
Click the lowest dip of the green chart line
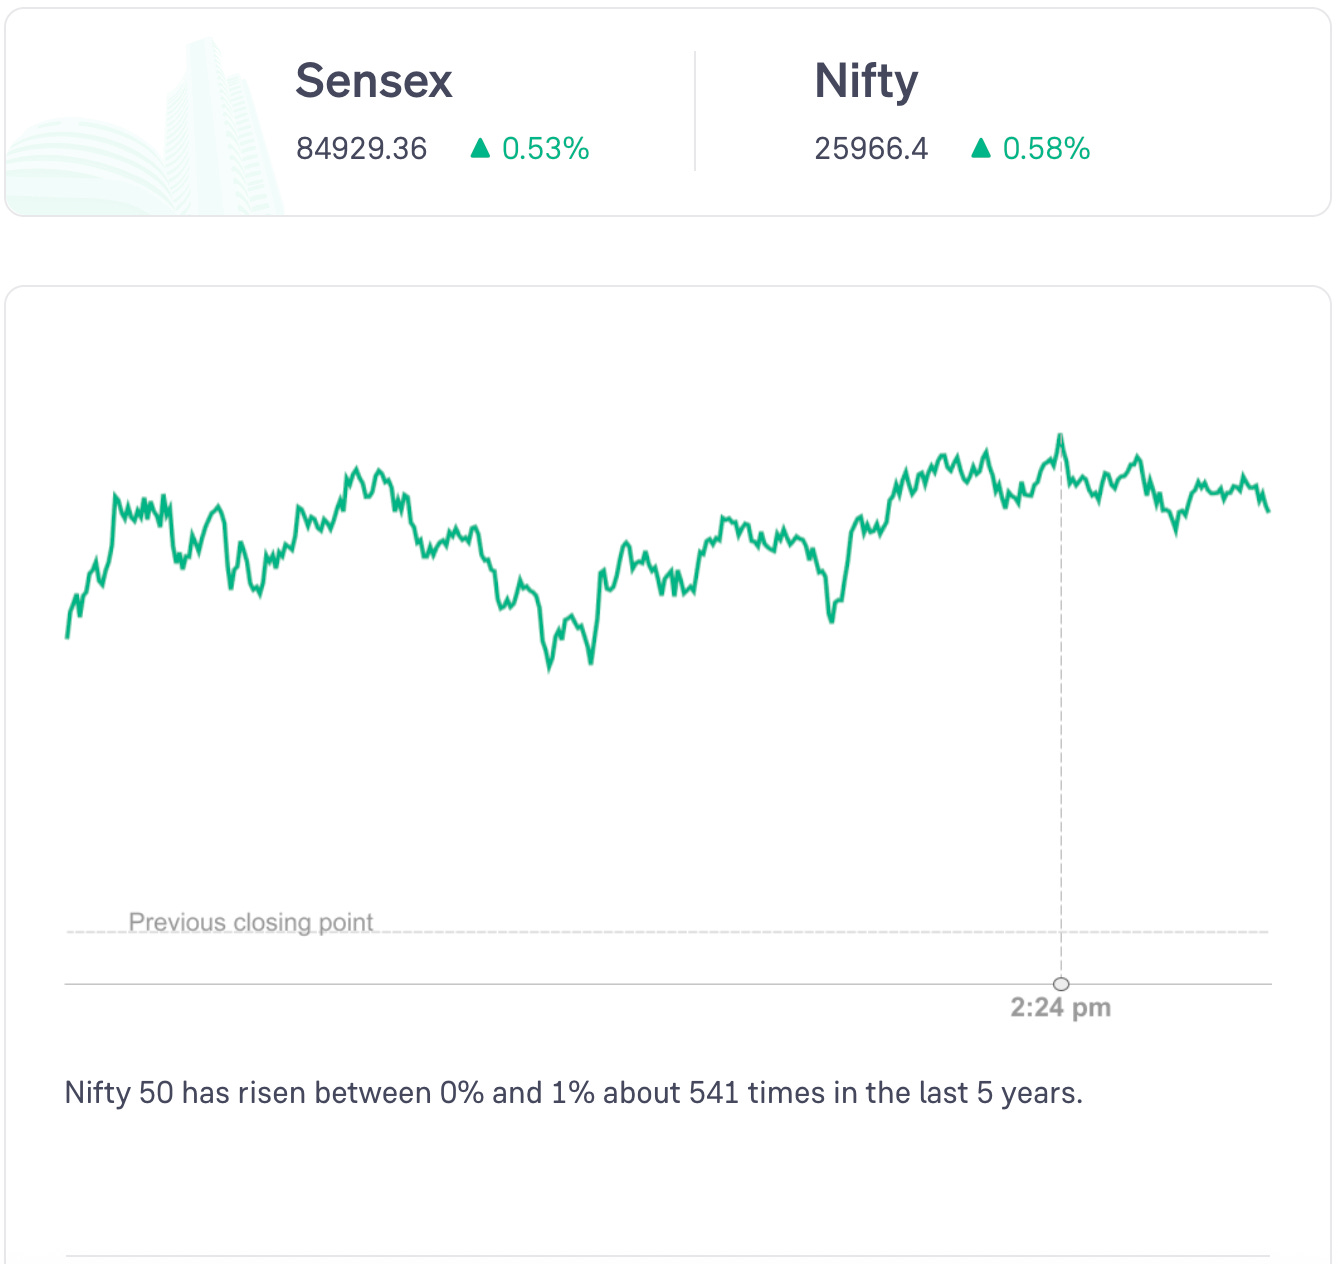549,668
